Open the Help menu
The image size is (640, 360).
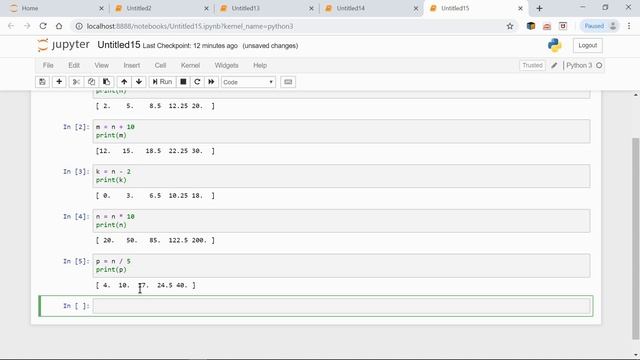[260, 65]
